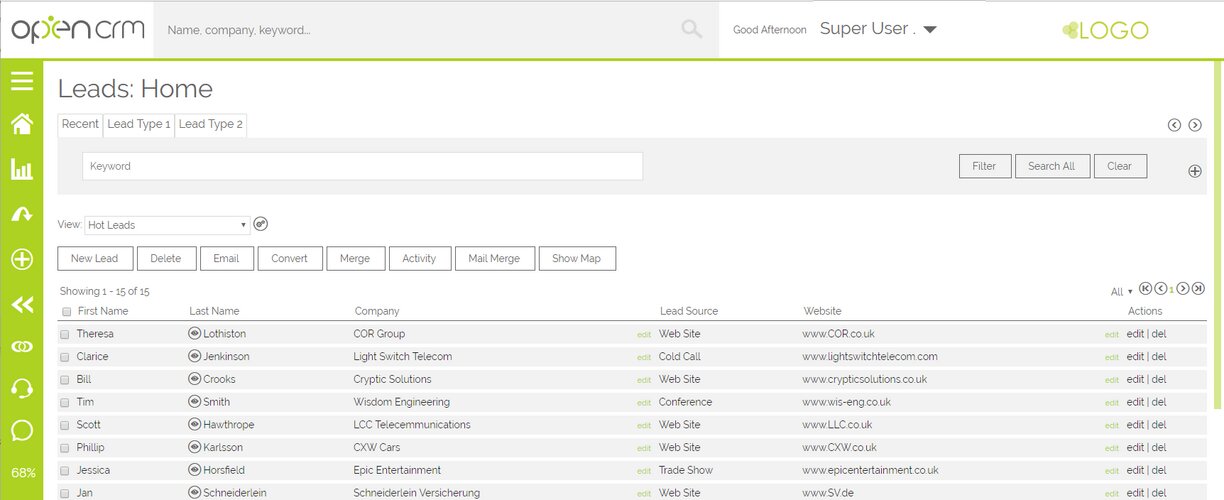Click into the Keyword search field
The height and width of the screenshot is (500, 1224).
[x=362, y=166]
